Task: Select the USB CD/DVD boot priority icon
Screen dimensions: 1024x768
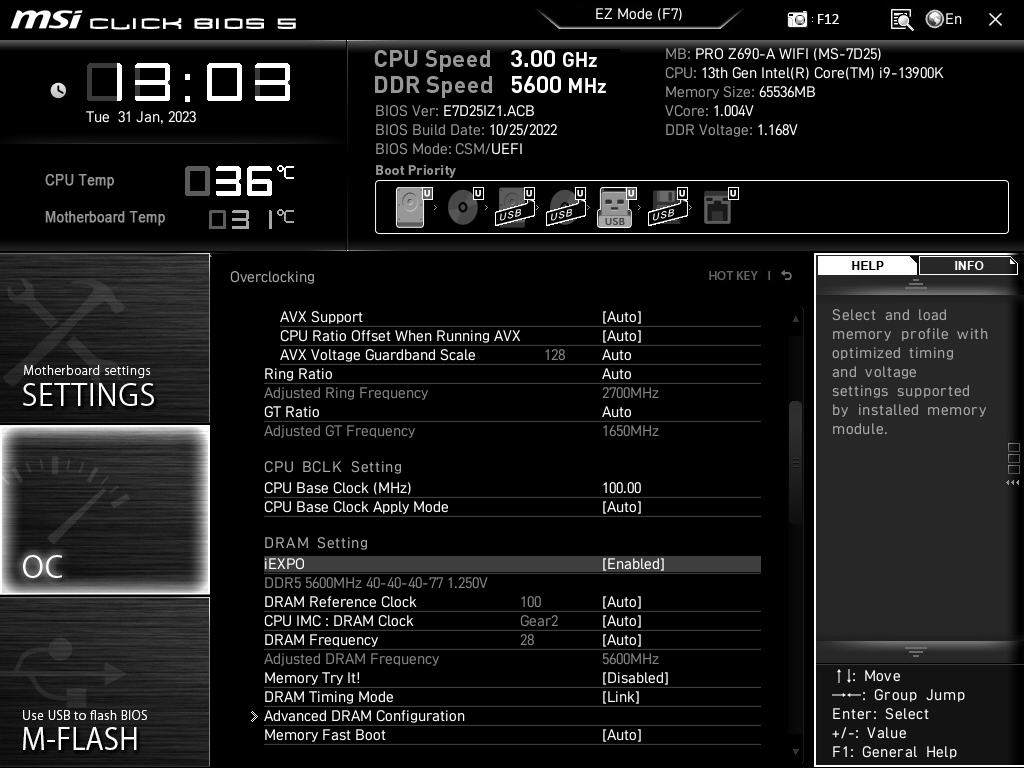Action: (x=566, y=207)
